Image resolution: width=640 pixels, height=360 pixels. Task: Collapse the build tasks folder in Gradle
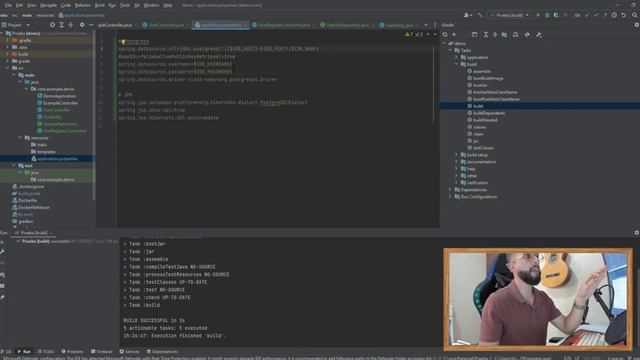[x=456, y=64]
